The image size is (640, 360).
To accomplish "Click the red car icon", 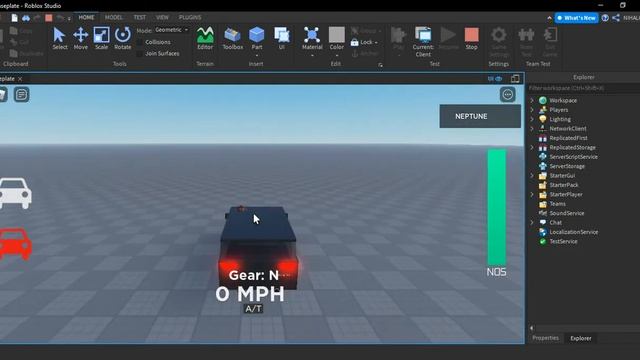I will point(16,244).
